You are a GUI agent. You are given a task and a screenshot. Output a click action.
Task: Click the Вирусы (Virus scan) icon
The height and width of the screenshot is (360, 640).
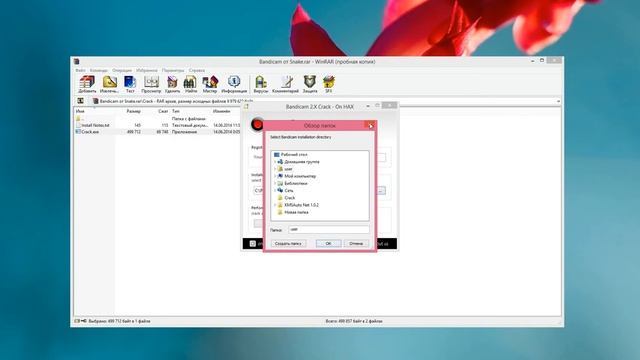260,84
